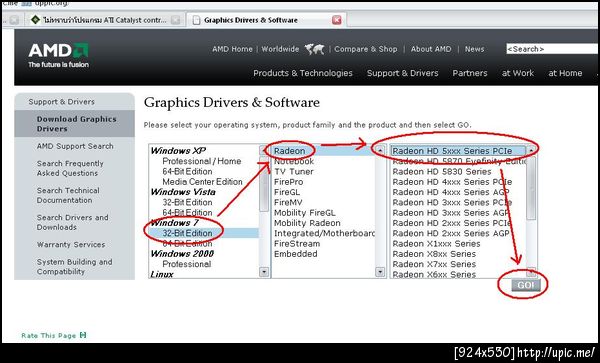Screen dimensions: 600x363
Task: Open Search Drivers and Downloads
Action: coord(72,222)
